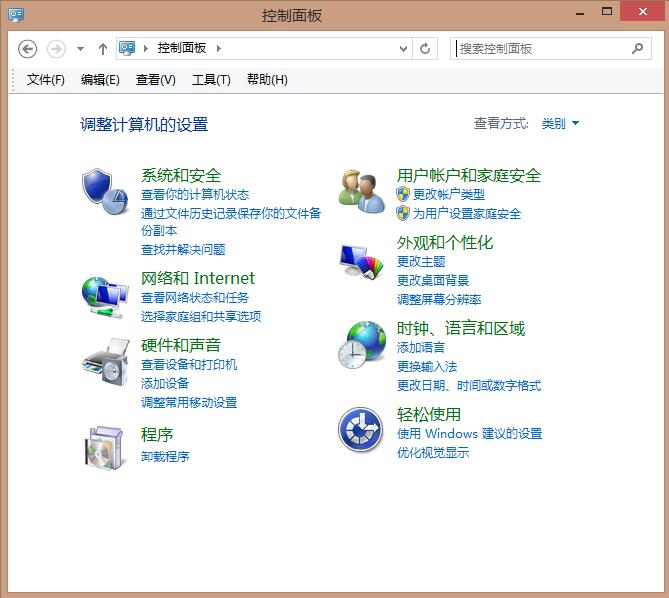Click 添加设备 link

click(165, 383)
